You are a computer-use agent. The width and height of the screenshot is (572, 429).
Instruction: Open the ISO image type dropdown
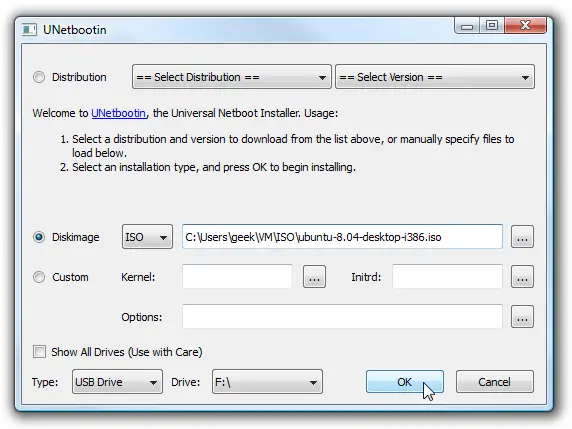147,237
